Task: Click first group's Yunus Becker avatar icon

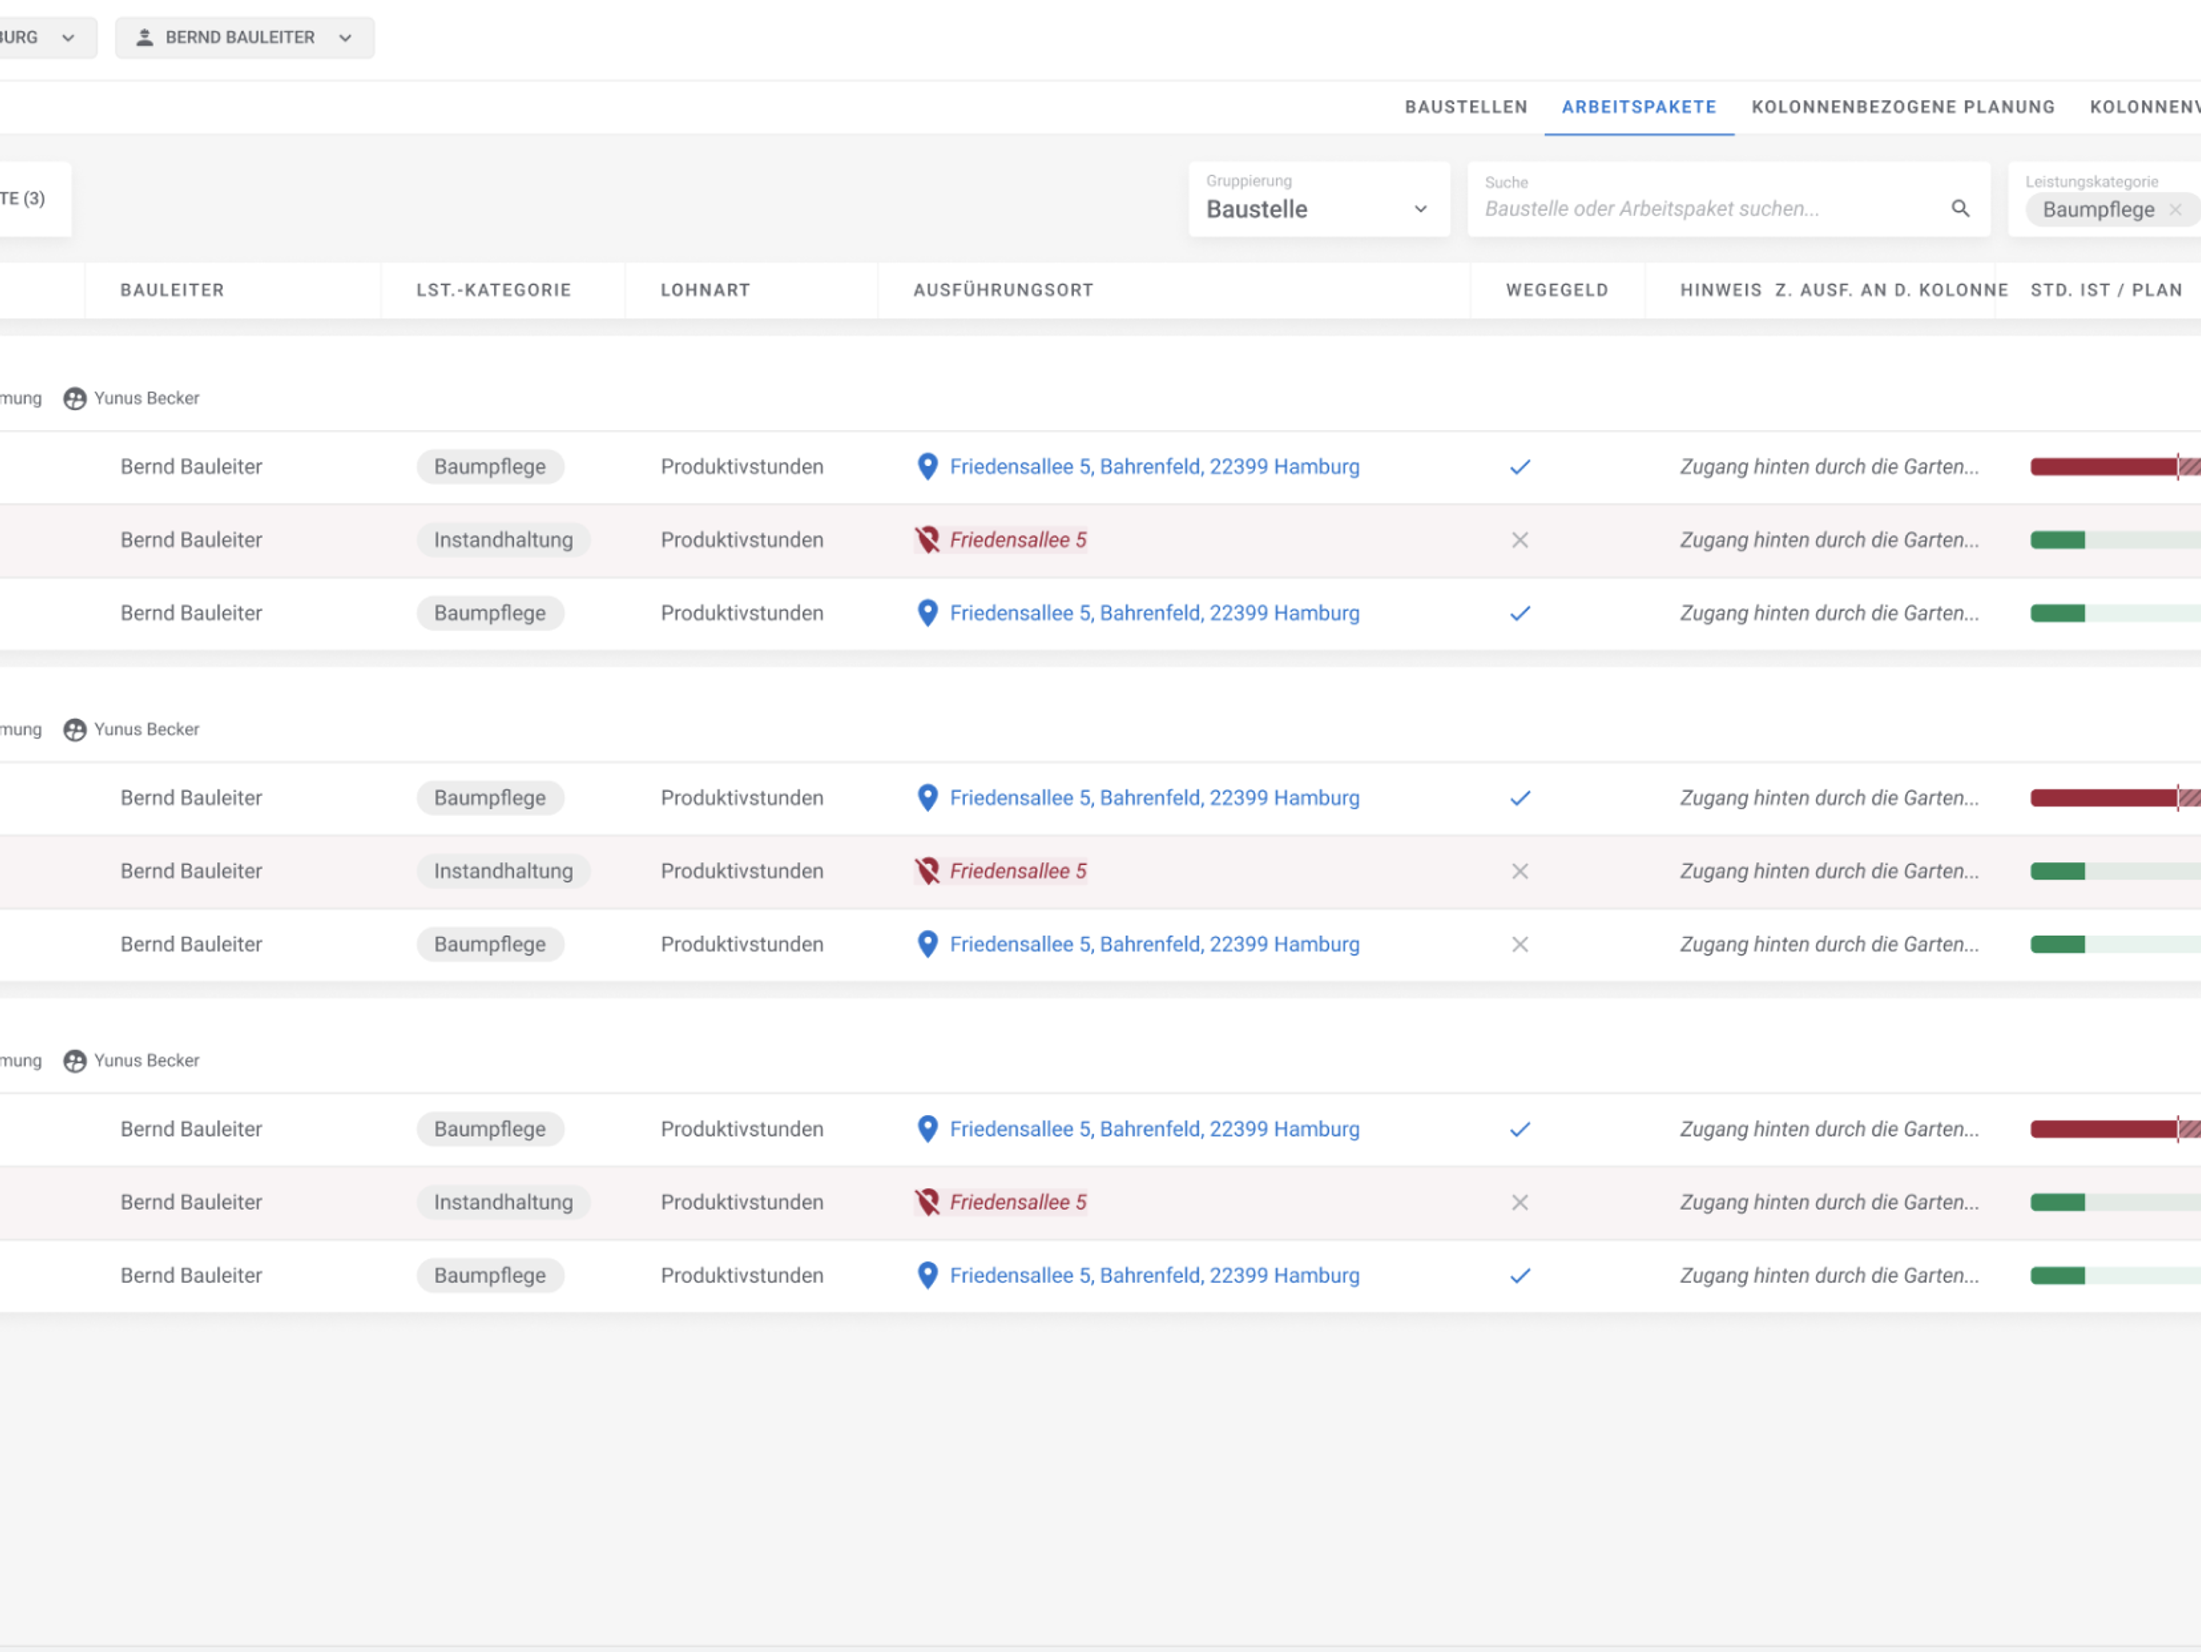Action: [75, 398]
